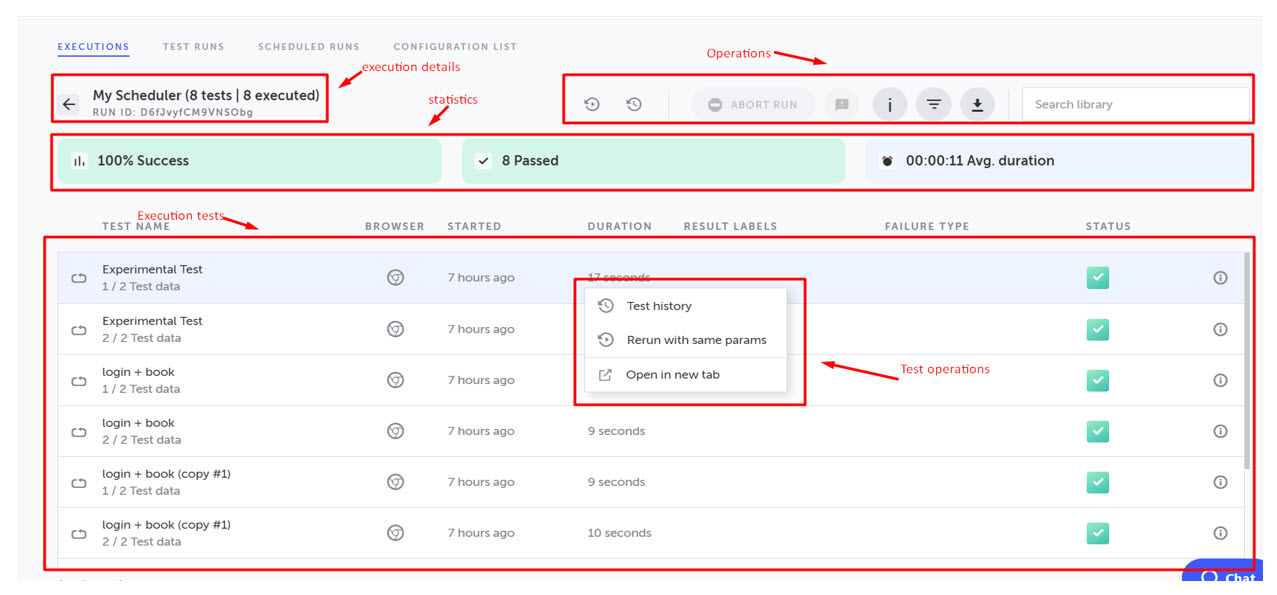Expand loop icon of login + book 1/2 row
The image size is (1277, 595).
point(79,380)
